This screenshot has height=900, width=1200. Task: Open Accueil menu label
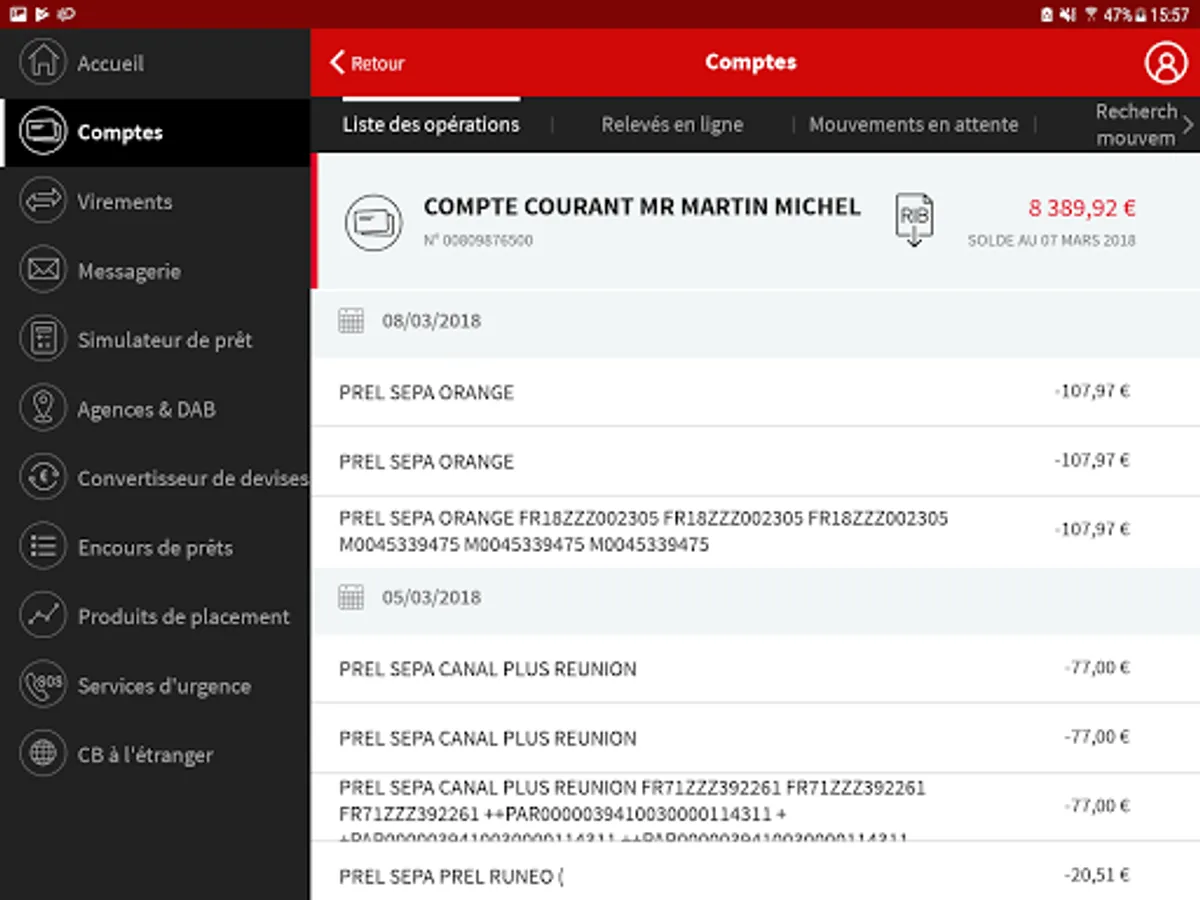pos(111,63)
